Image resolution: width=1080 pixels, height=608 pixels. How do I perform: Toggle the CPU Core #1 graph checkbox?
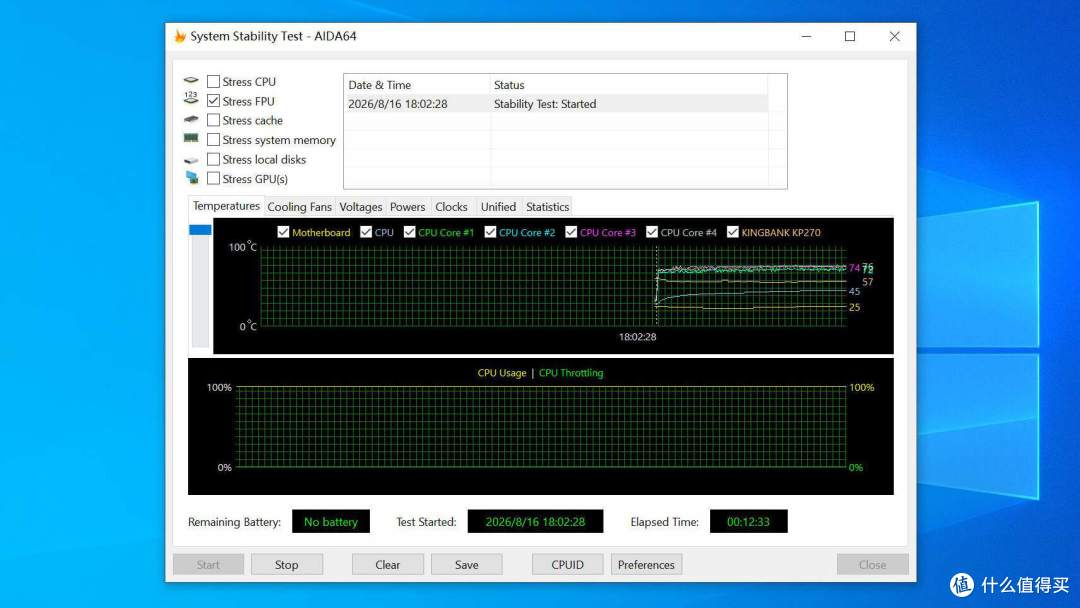tap(410, 232)
